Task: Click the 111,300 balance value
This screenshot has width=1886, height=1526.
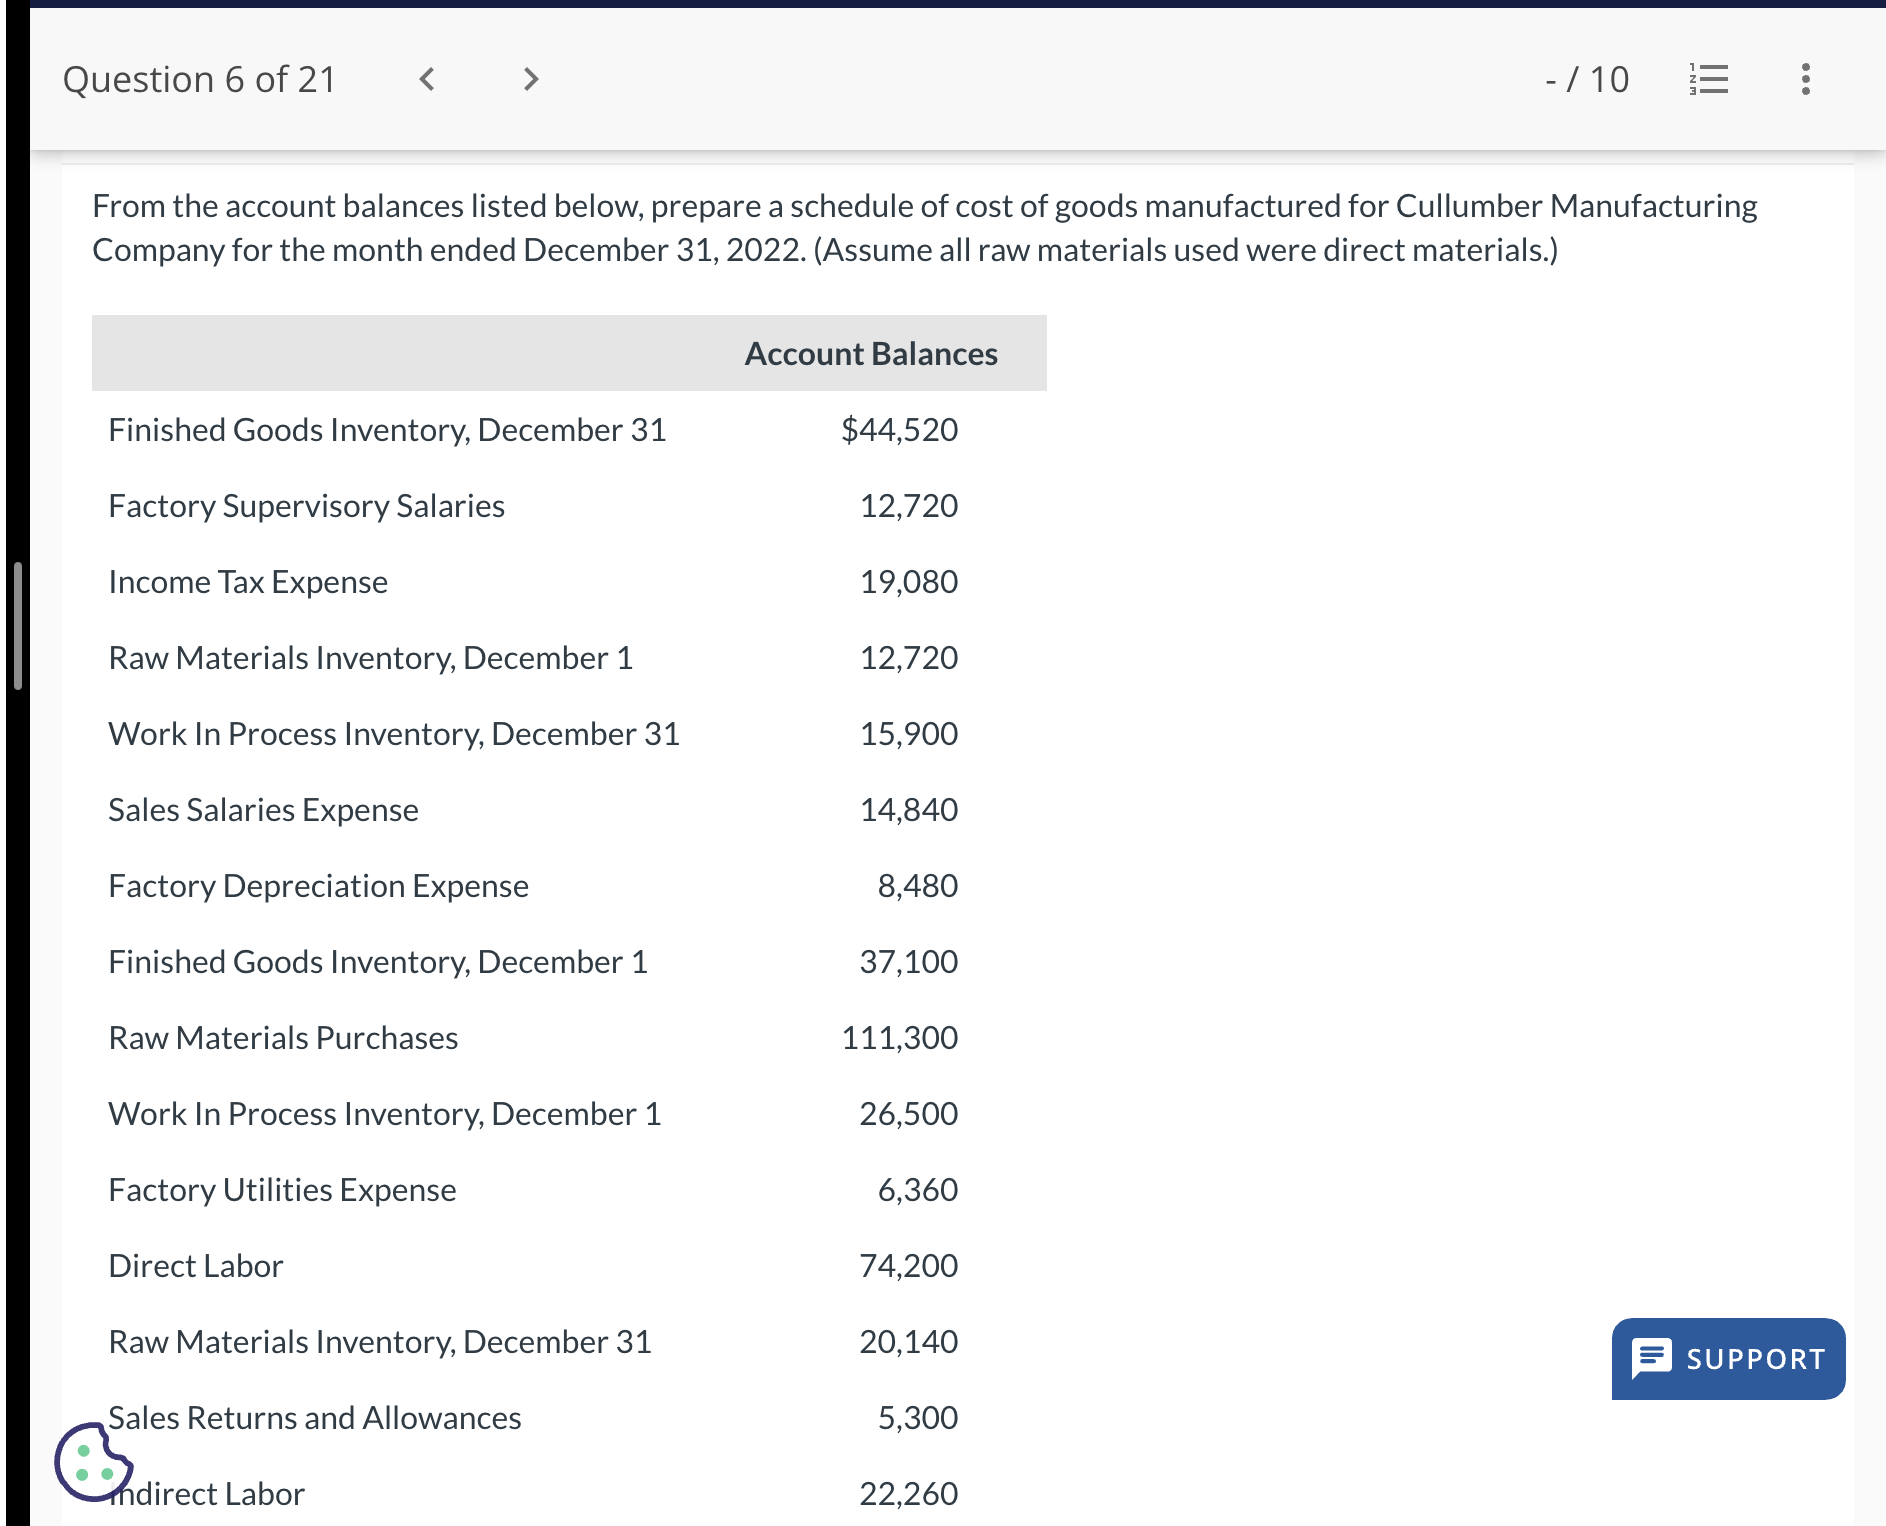Action: 899,1038
